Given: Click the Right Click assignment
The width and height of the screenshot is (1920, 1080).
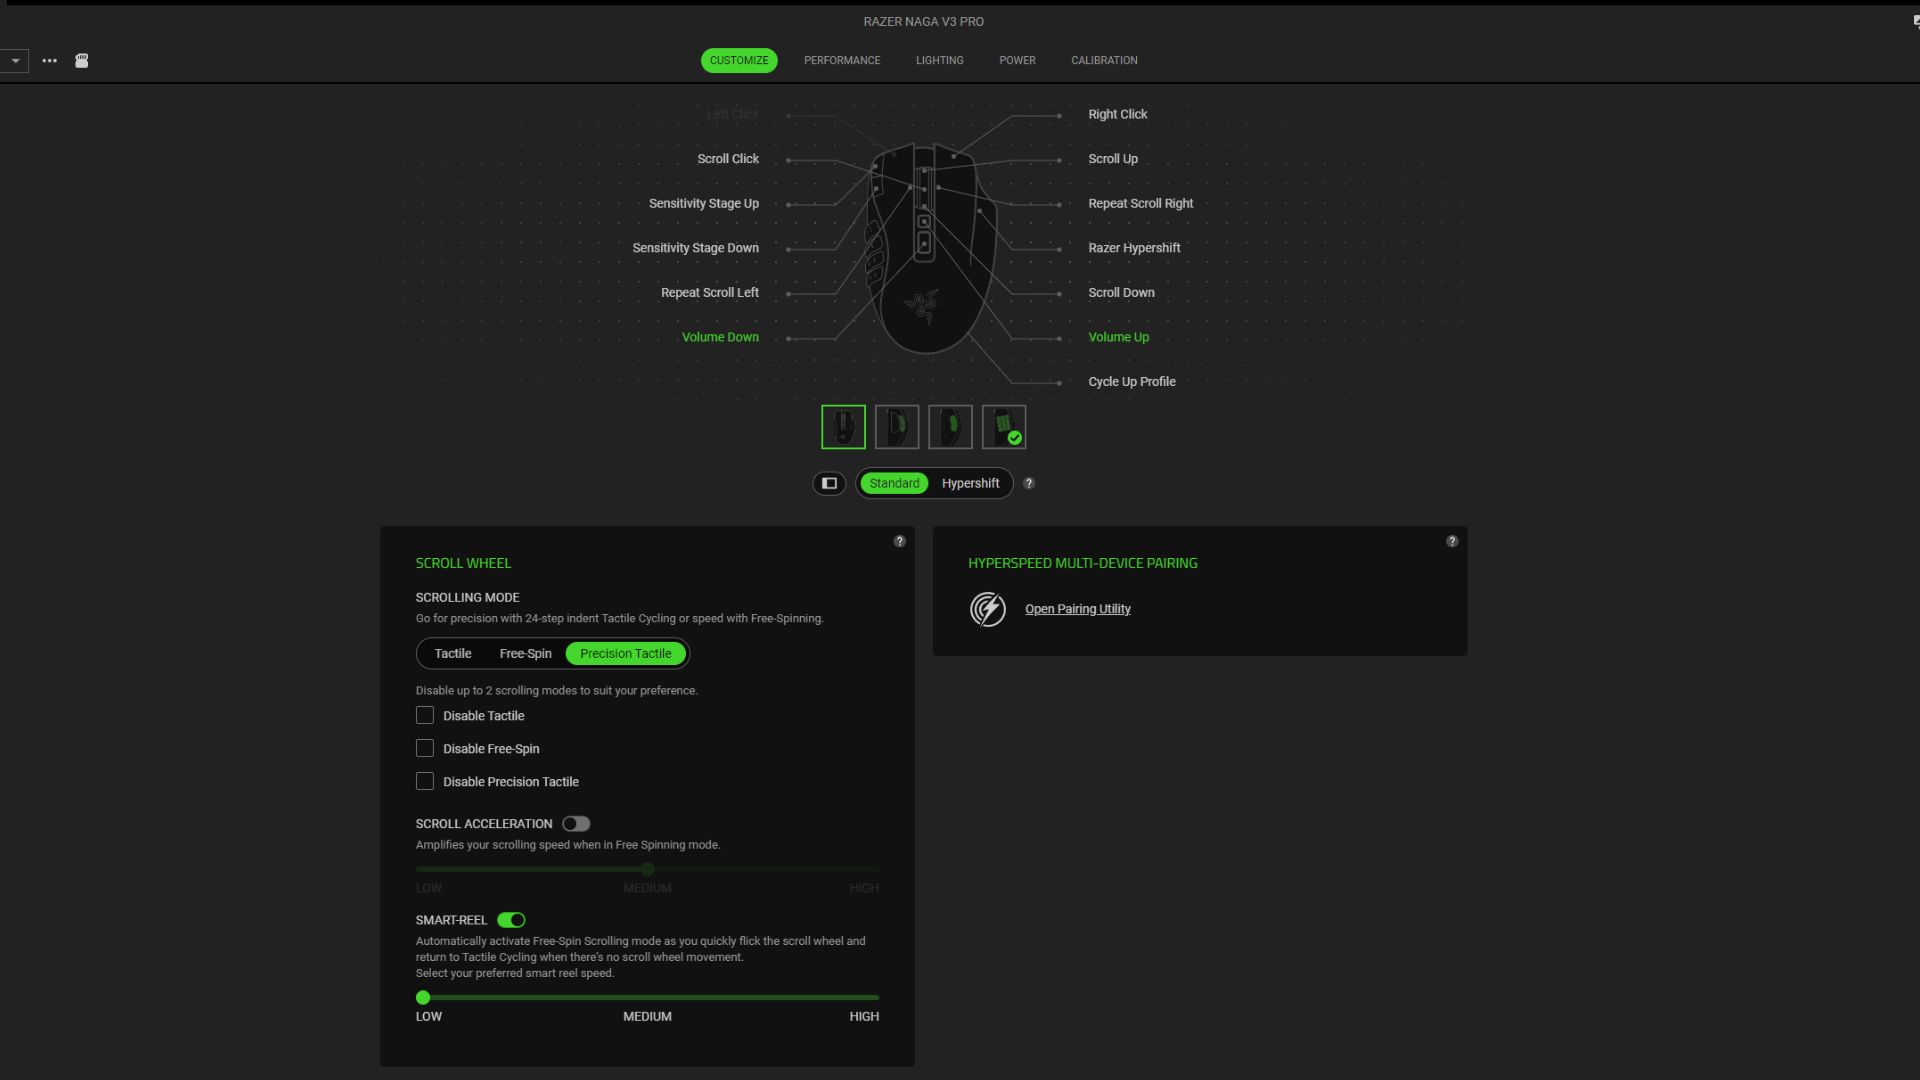Looking at the screenshot, I should pyautogui.click(x=1117, y=114).
